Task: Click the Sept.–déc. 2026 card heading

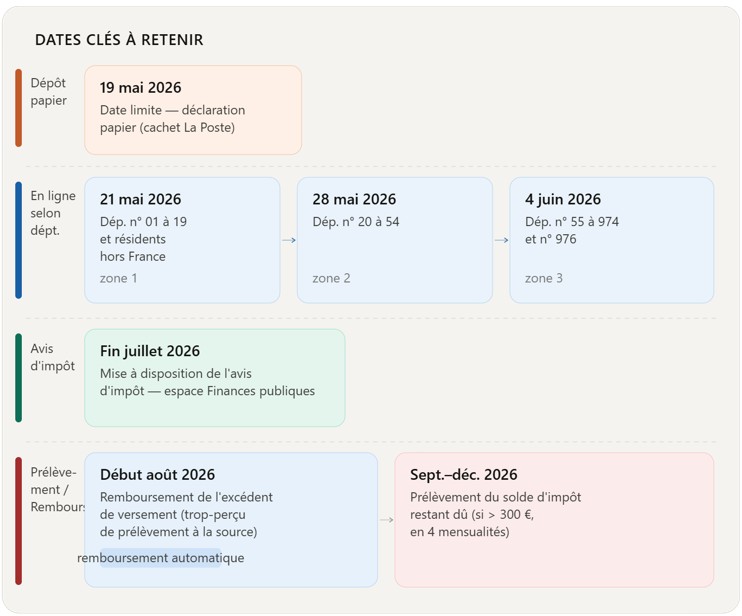Action: click(463, 475)
